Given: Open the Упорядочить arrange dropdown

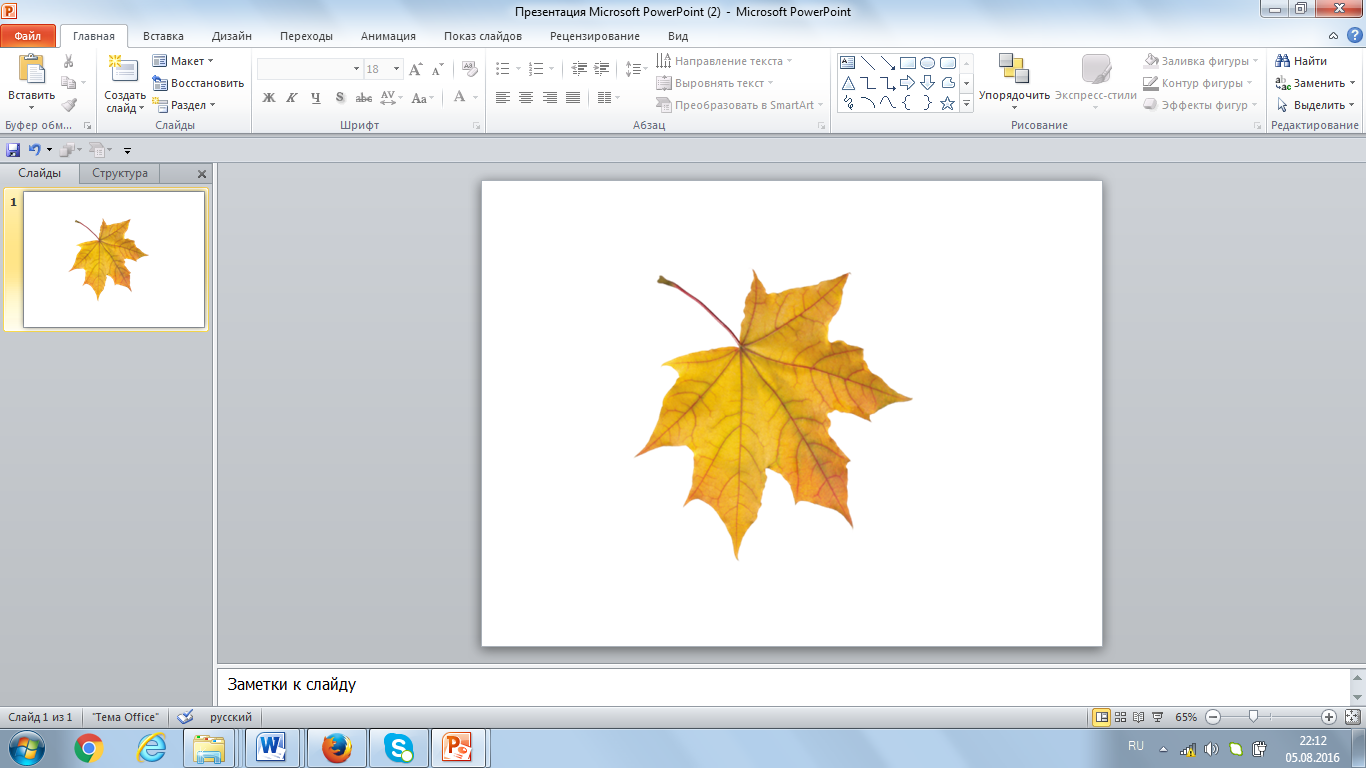Looking at the screenshot, I should click(x=1014, y=83).
